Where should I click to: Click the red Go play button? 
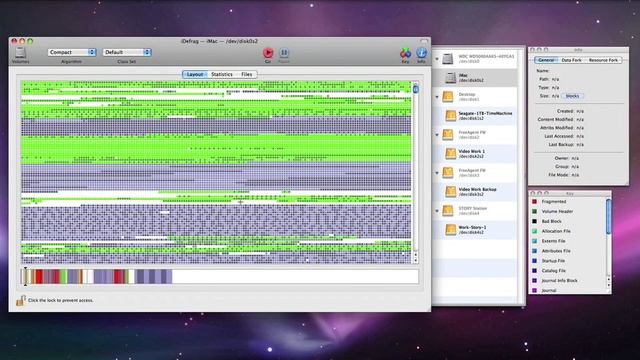tap(268, 53)
